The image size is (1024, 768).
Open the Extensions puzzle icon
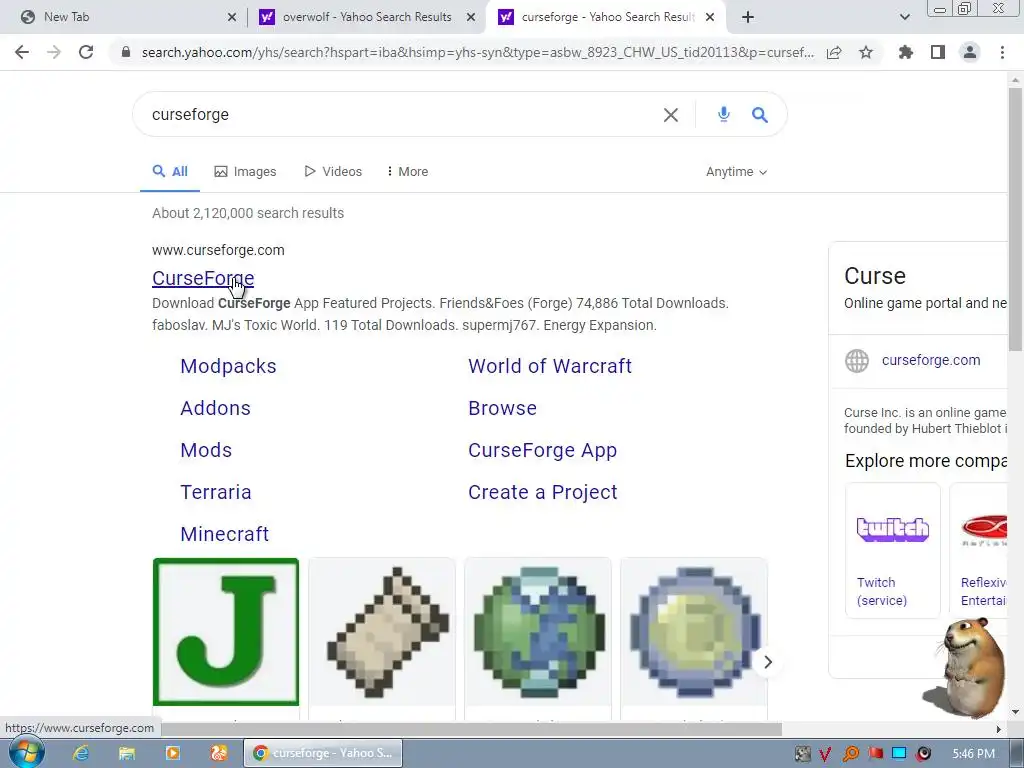tap(905, 52)
